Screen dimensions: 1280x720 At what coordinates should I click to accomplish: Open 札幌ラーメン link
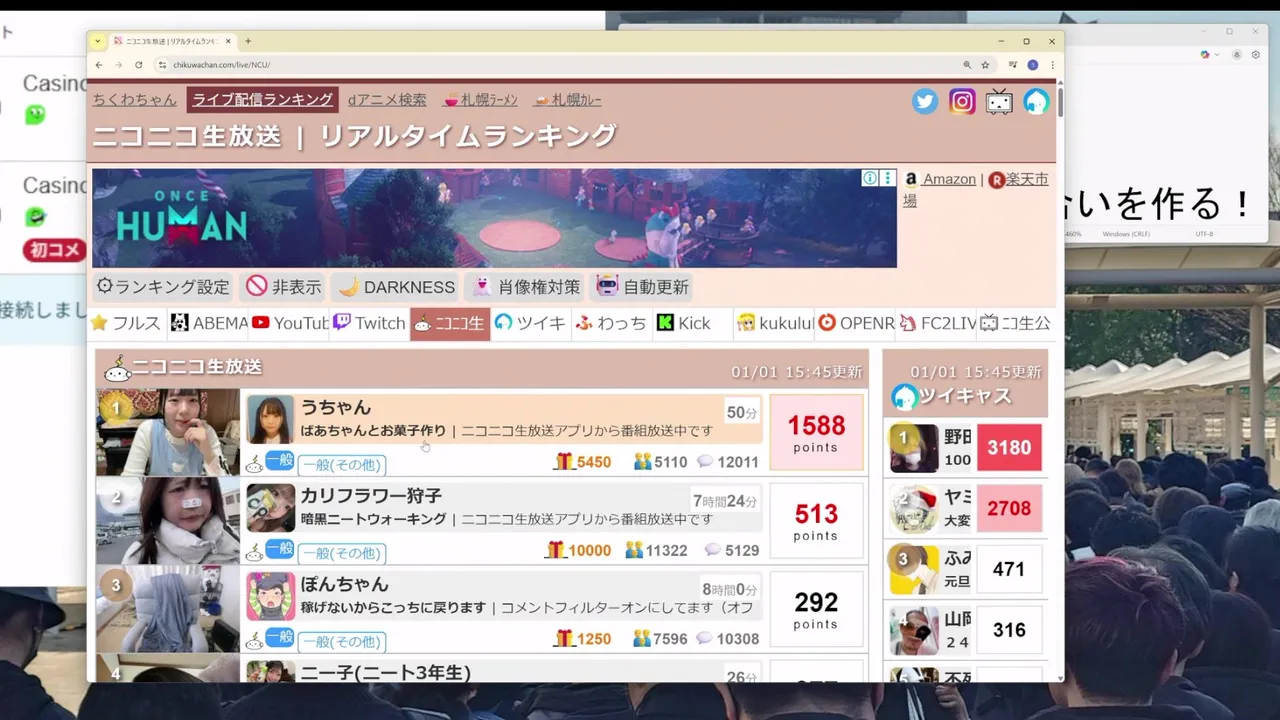[481, 100]
